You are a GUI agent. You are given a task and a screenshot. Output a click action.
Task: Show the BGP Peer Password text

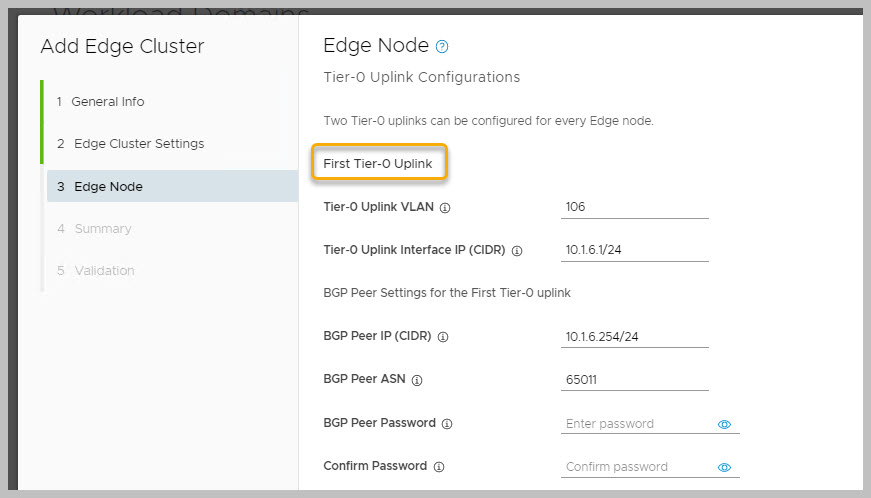click(x=725, y=424)
